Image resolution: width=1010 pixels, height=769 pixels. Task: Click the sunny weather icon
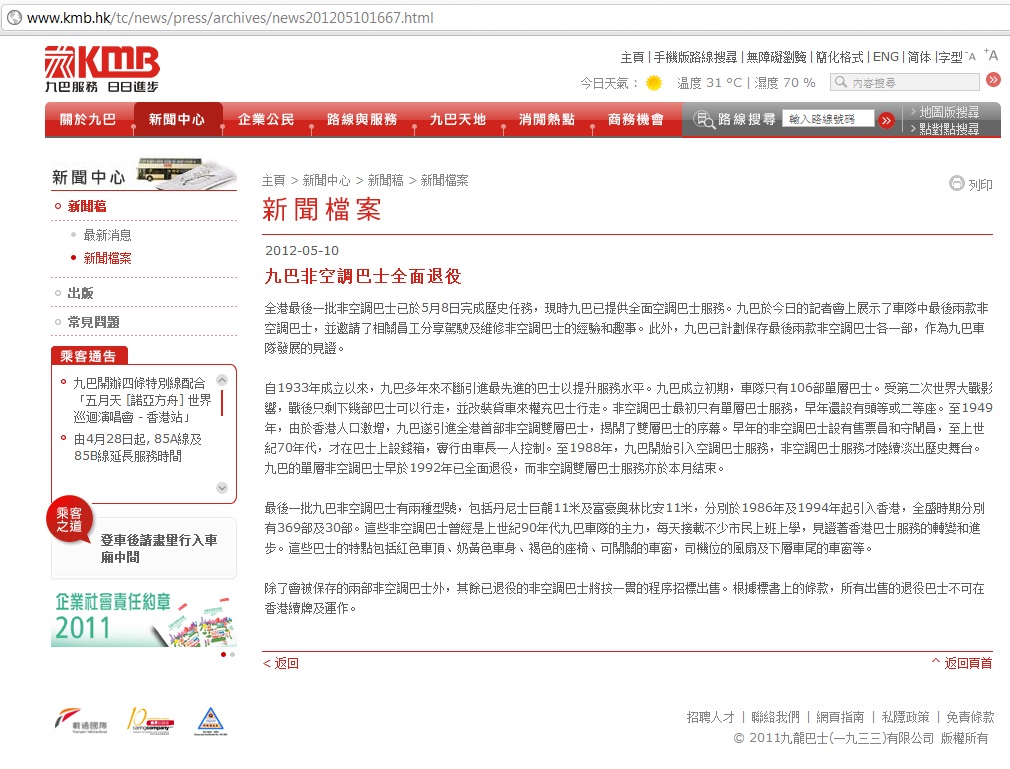coord(654,83)
